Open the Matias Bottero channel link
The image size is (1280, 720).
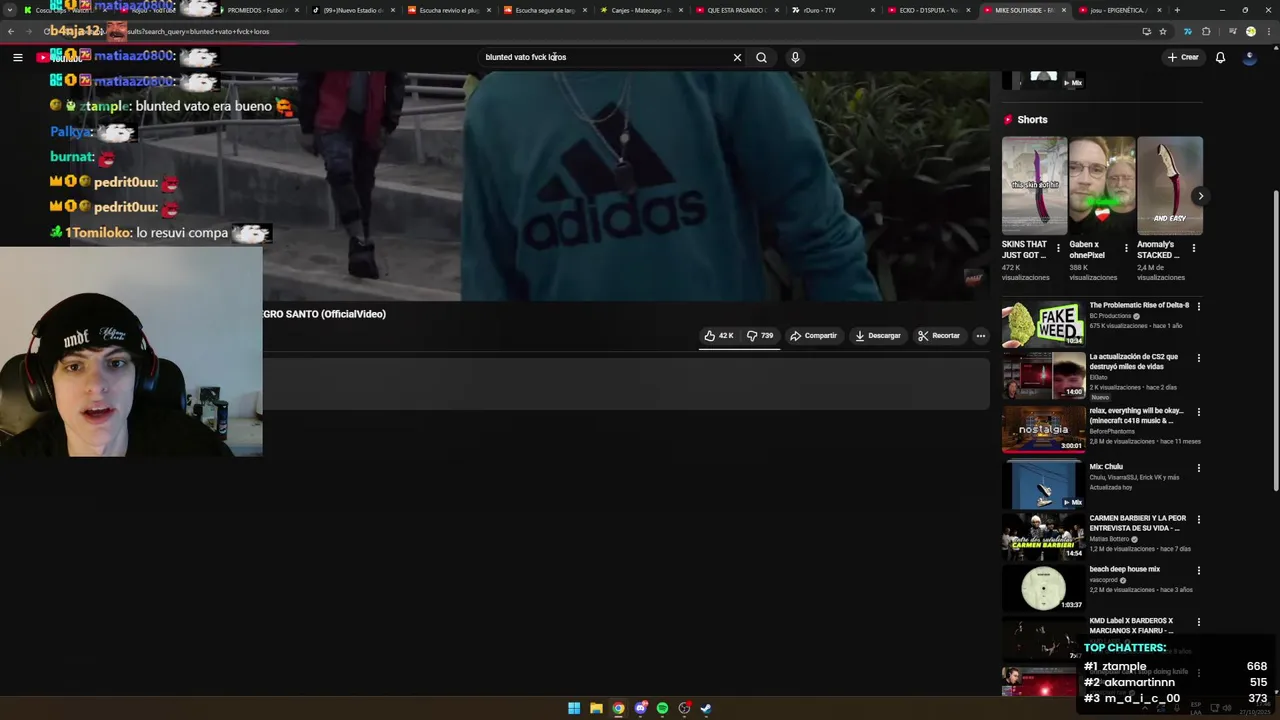pyautogui.click(x=1109, y=539)
